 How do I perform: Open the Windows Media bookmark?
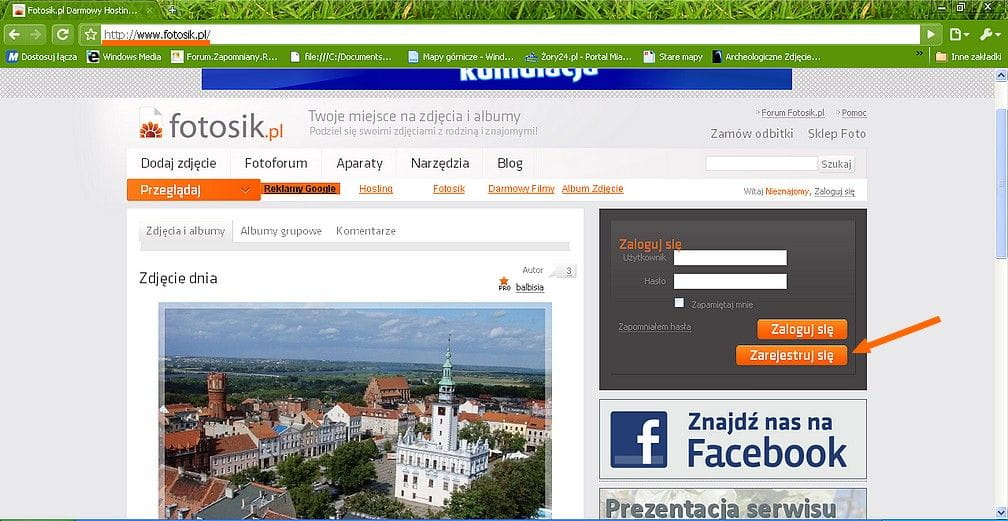[x=124, y=57]
